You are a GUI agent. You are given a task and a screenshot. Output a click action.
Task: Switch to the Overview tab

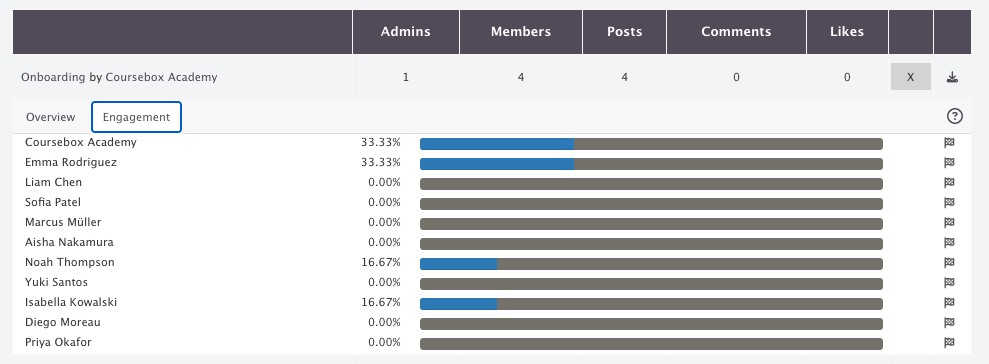coord(50,117)
